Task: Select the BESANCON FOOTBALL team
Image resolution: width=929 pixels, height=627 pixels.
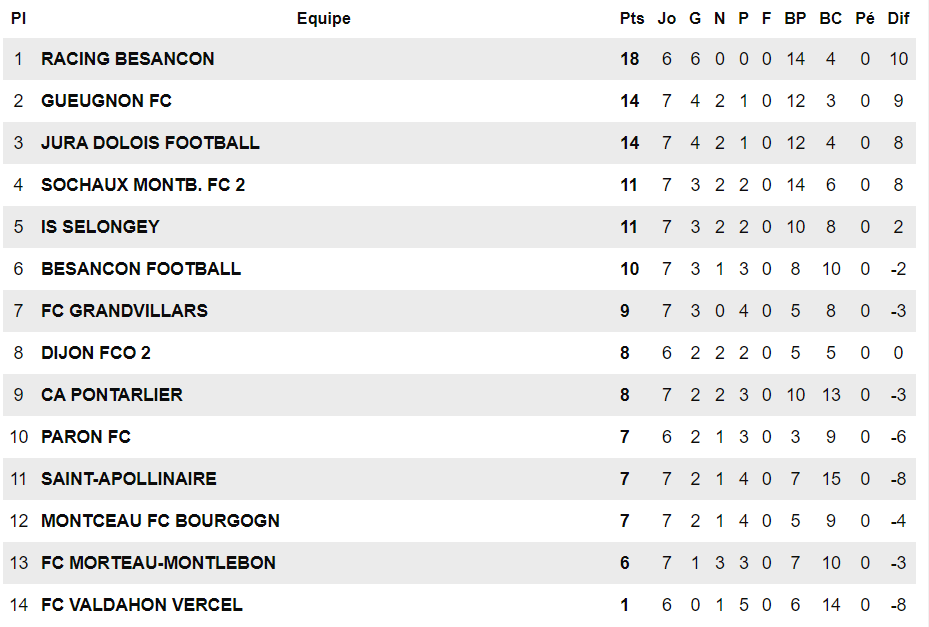Action: click(141, 269)
